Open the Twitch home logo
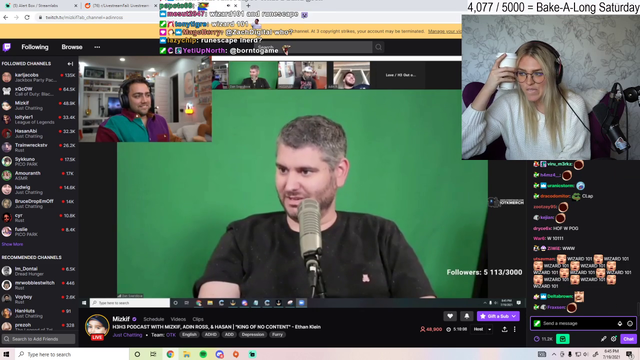Viewport: 640px width, 360px height. point(7,47)
